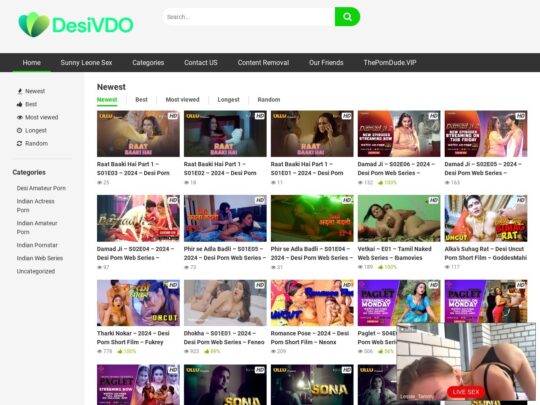This screenshot has width=540, height=405.
Task: Open the Content Removal page
Action: click(263, 63)
